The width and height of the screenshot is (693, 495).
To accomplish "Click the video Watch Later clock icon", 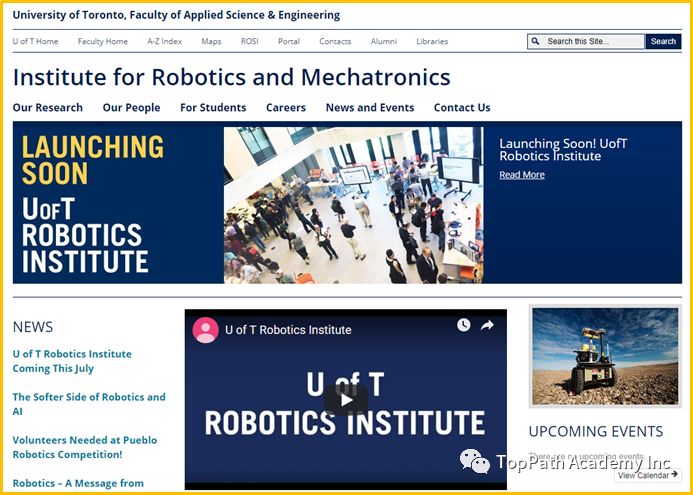I will click(x=463, y=325).
